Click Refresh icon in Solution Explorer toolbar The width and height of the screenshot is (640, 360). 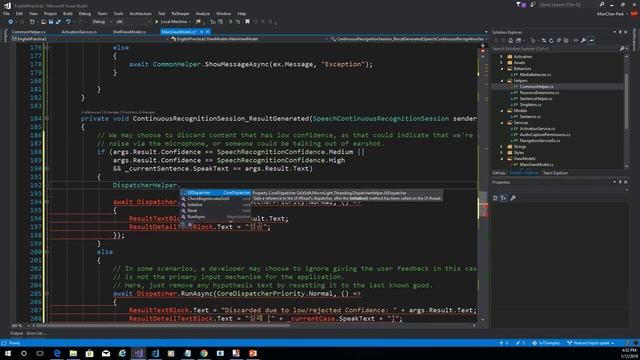tap(551, 40)
